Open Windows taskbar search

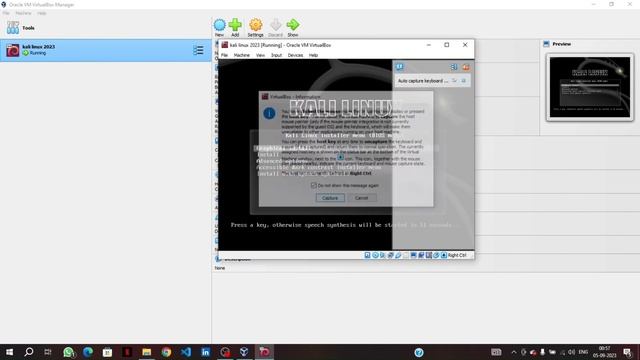coord(29,352)
